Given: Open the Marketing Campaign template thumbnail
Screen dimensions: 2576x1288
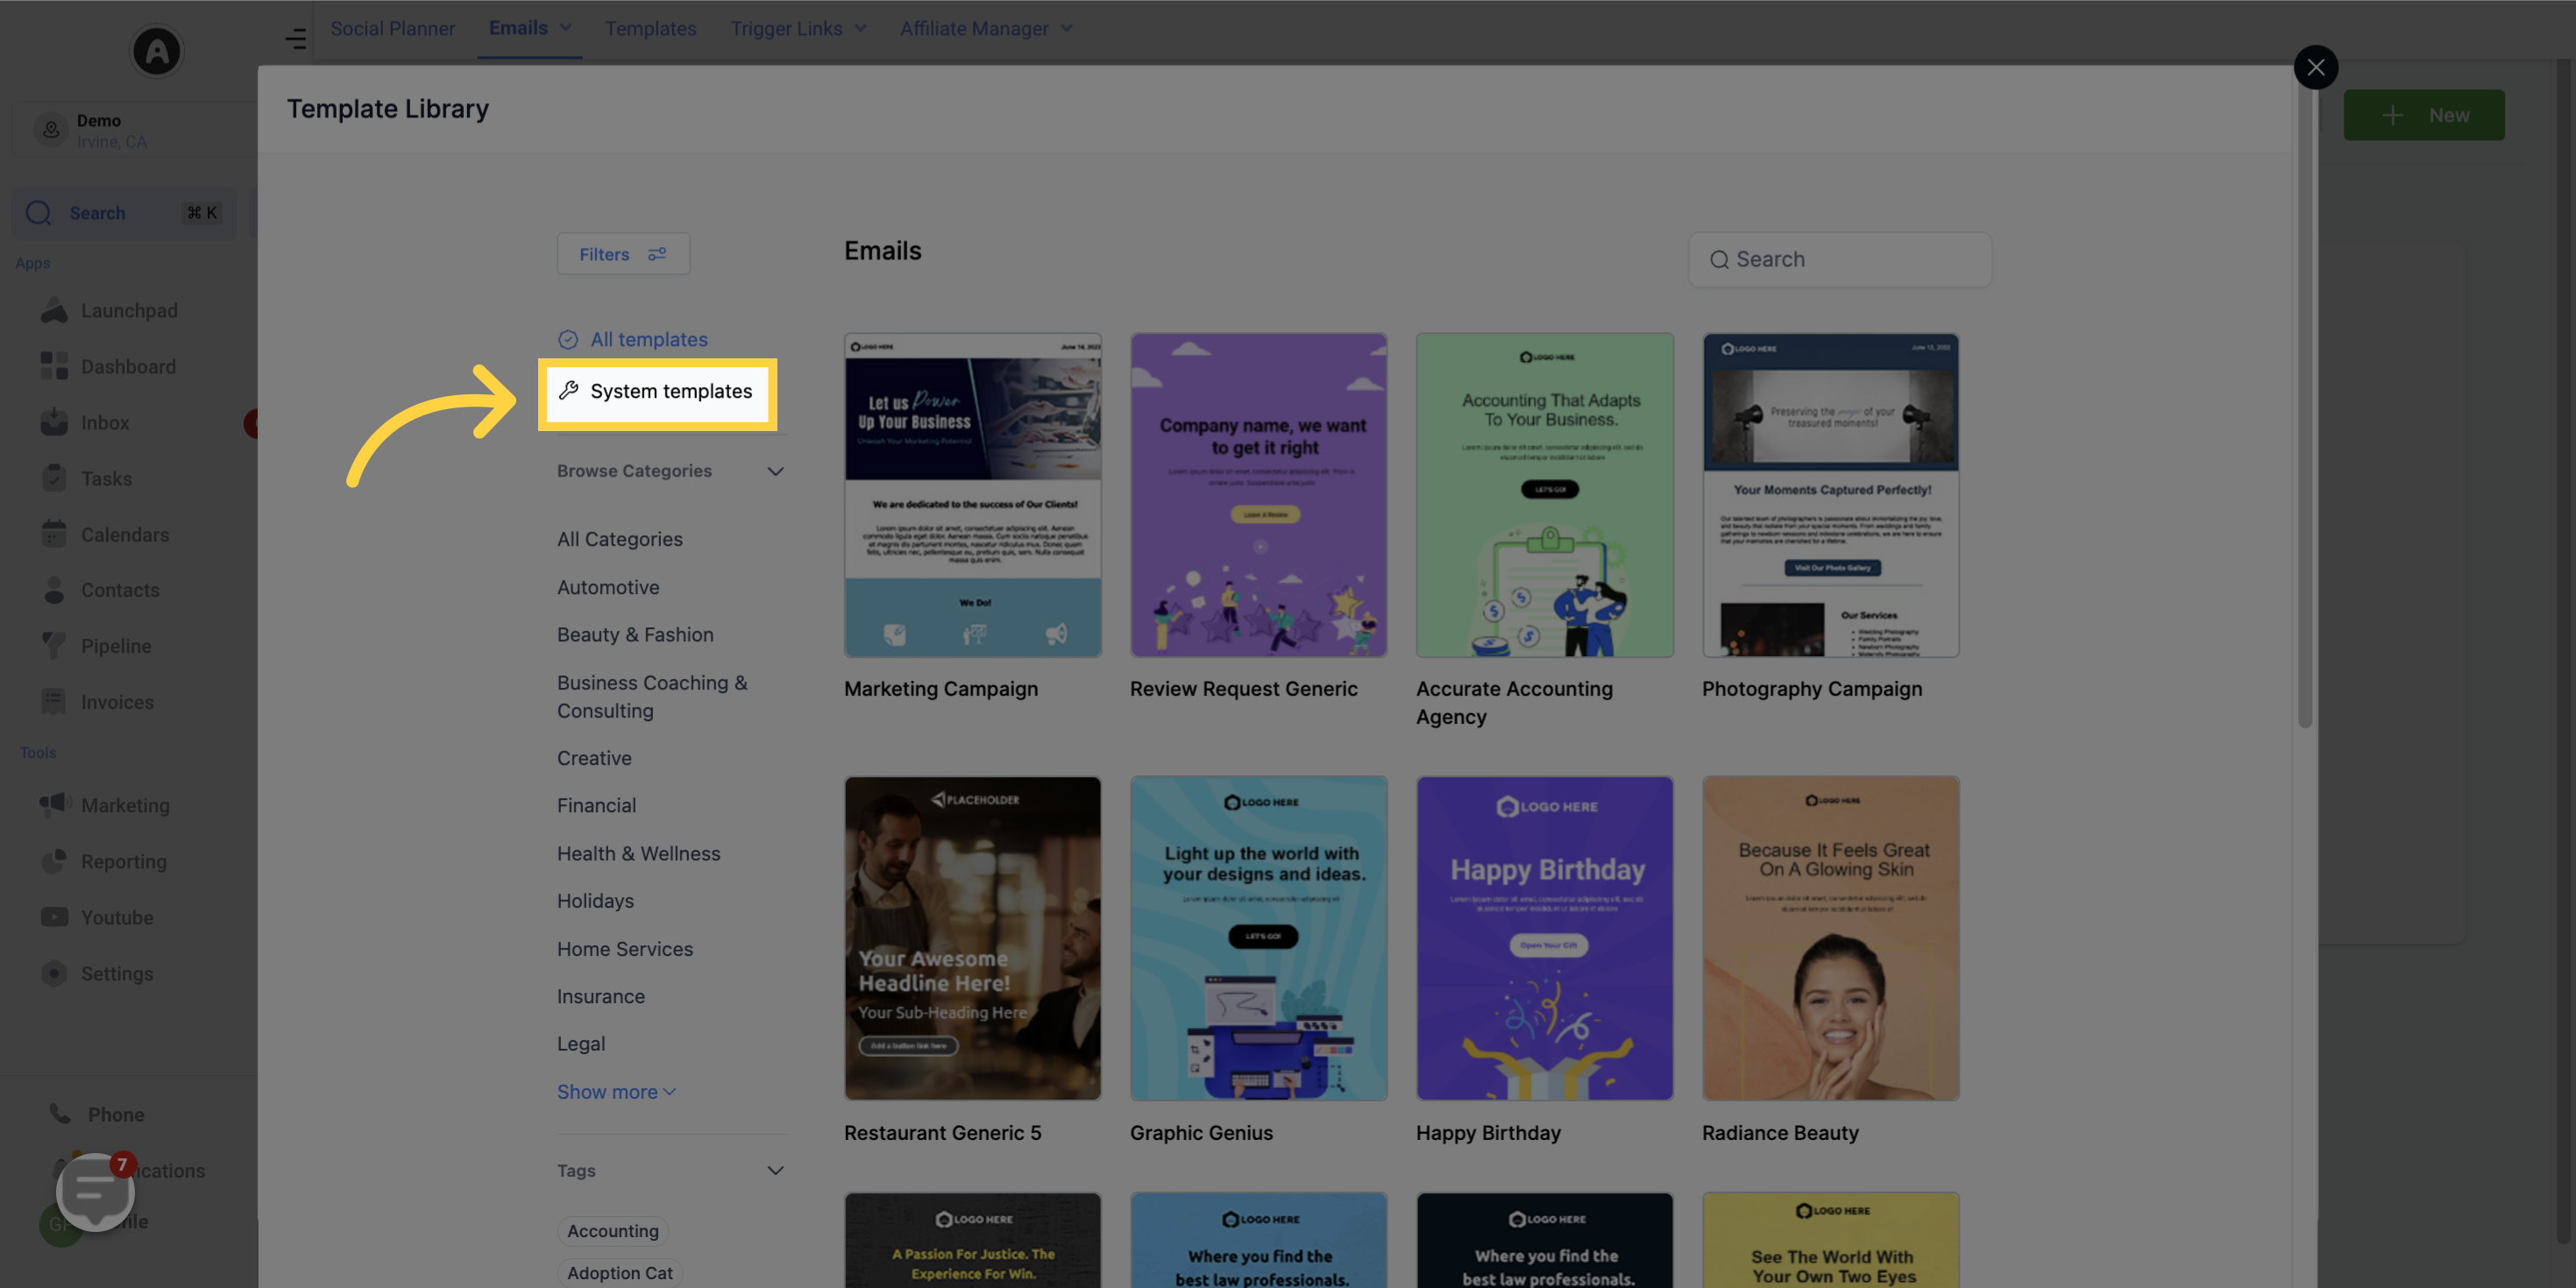Looking at the screenshot, I should [973, 495].
